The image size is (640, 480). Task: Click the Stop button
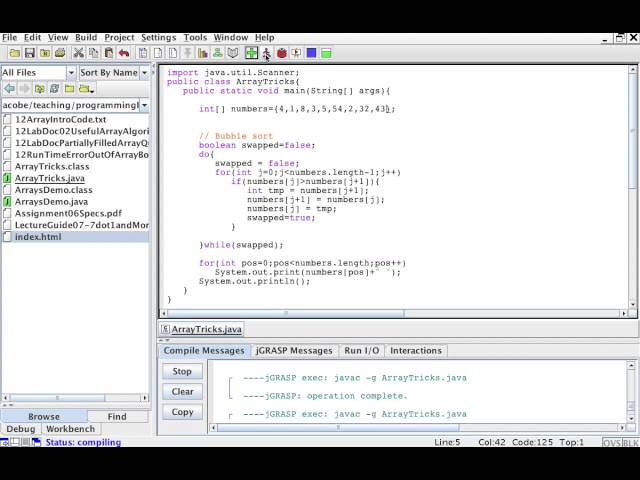182,371
